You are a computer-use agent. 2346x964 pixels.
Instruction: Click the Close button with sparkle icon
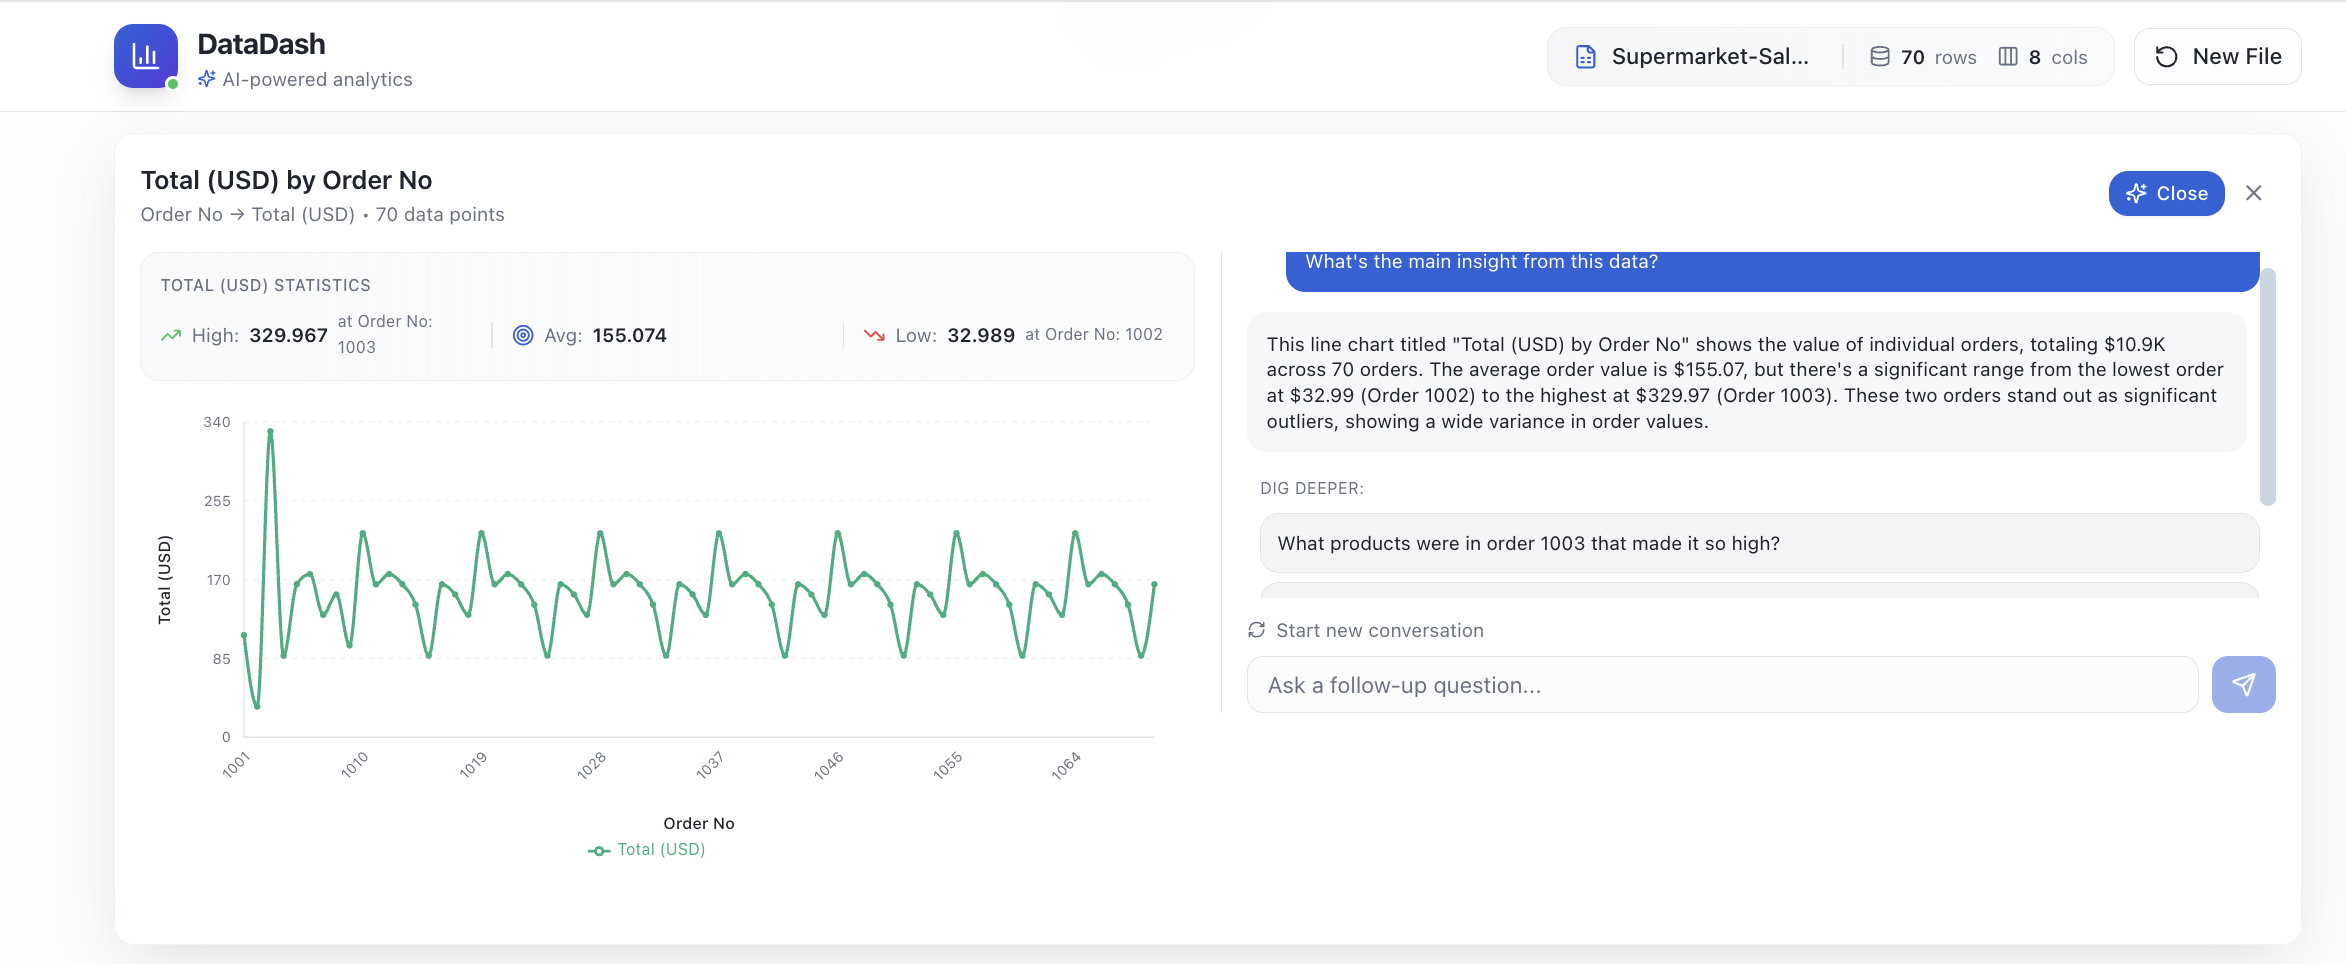2166,193
